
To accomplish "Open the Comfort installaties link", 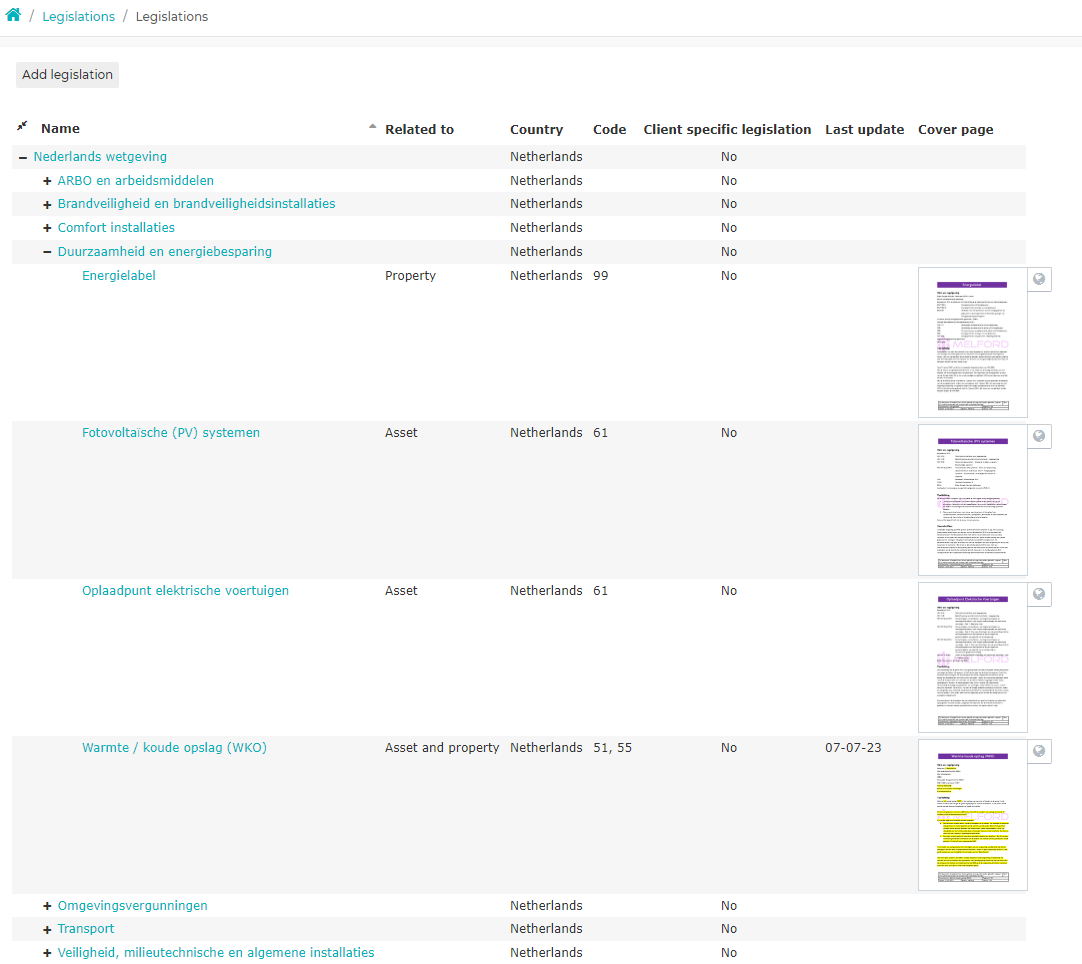I will pos(116,227).
